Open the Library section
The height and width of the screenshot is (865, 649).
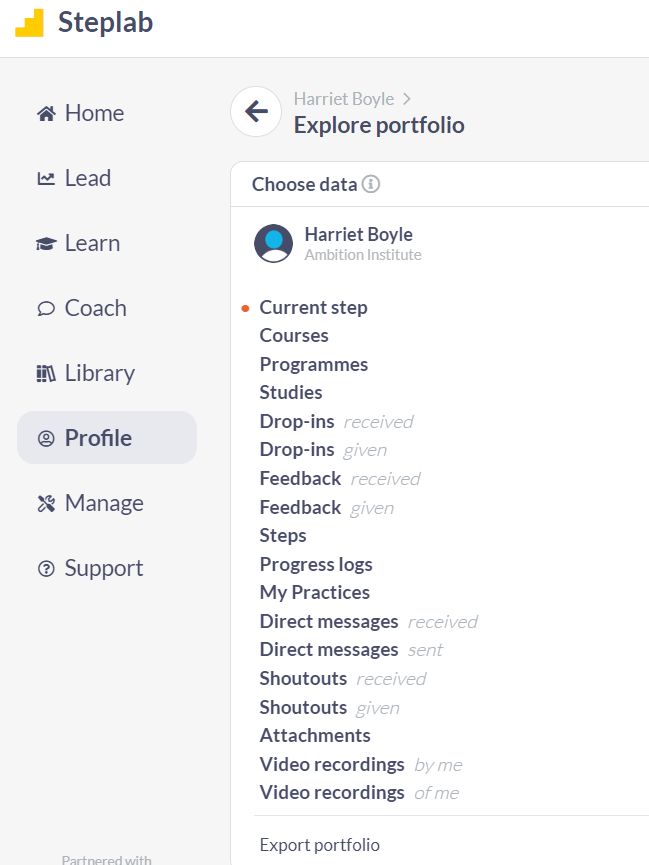click(86, 373)
